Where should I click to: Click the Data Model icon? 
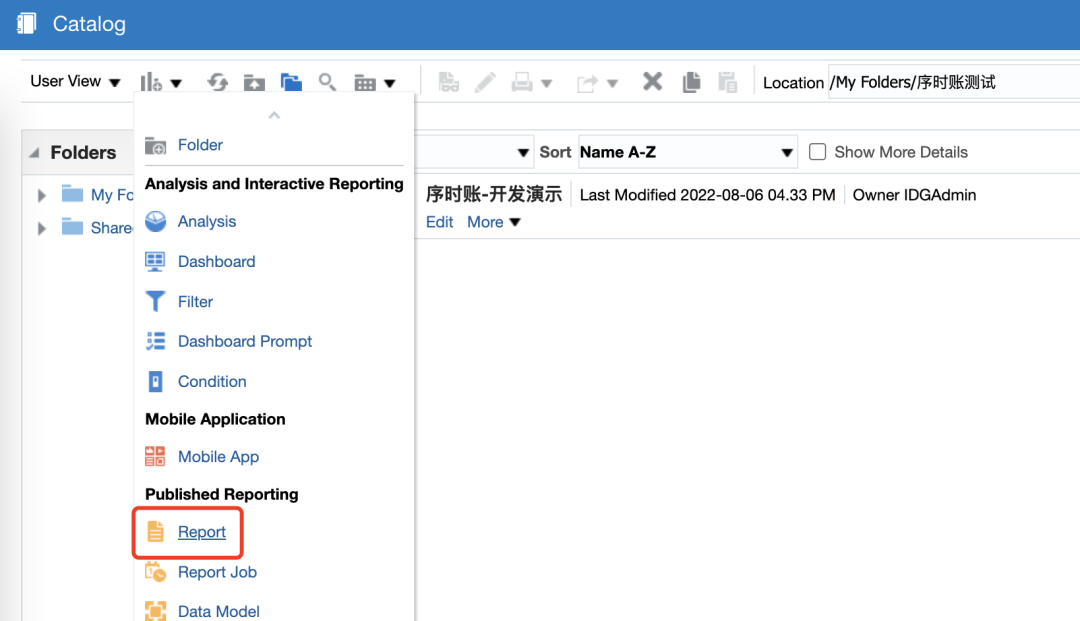tap(156, 611)
